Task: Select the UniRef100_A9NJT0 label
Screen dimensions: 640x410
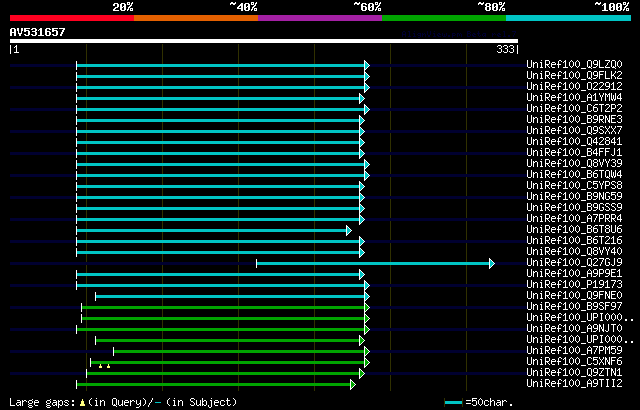Action: (x=574, y=329)
